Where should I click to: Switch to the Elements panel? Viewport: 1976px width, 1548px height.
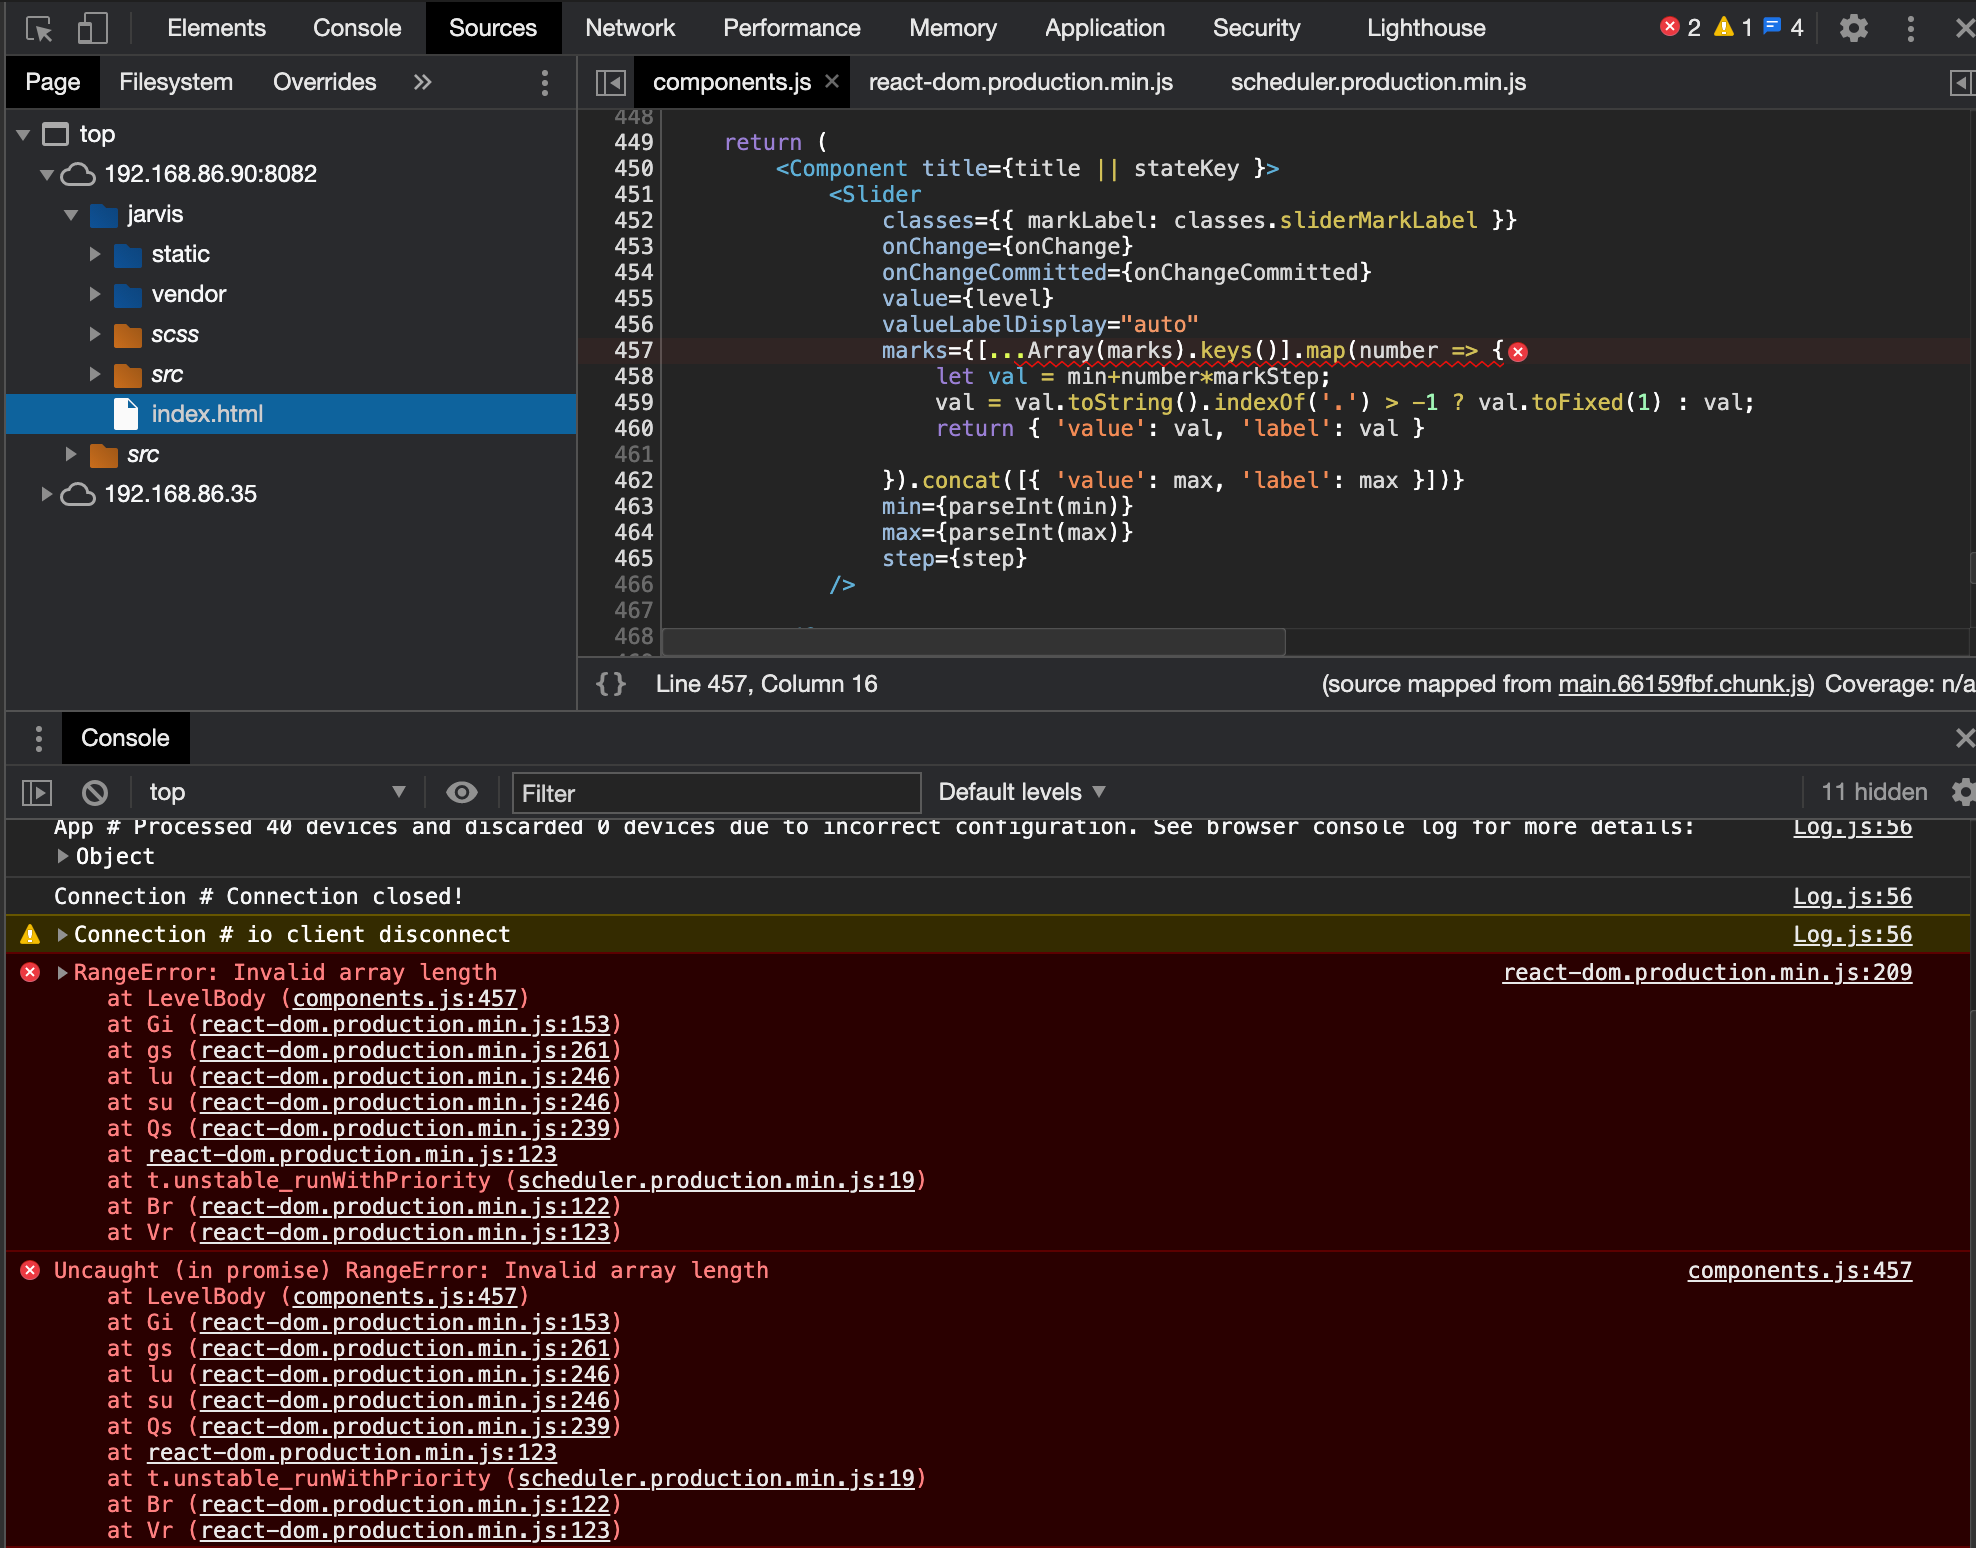(216, 28)
